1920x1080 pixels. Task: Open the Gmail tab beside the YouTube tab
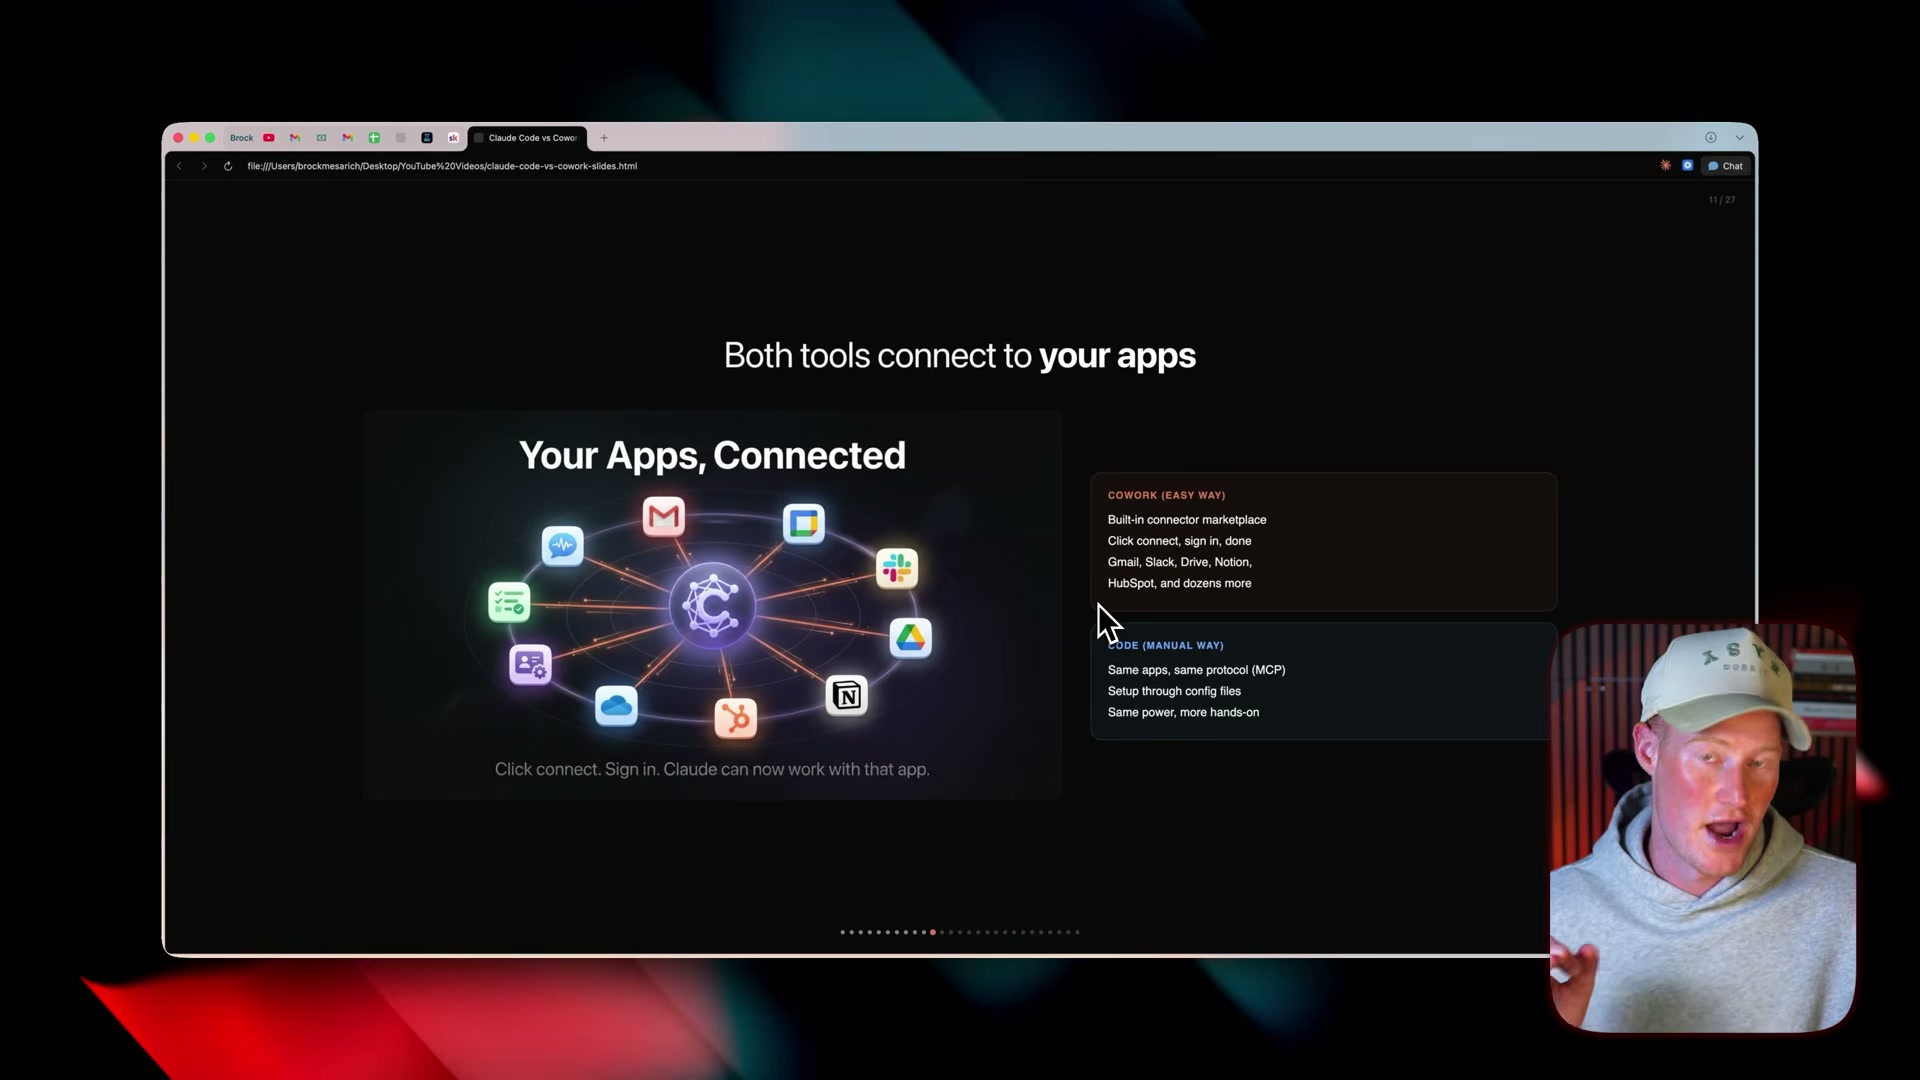click(295, 138)
